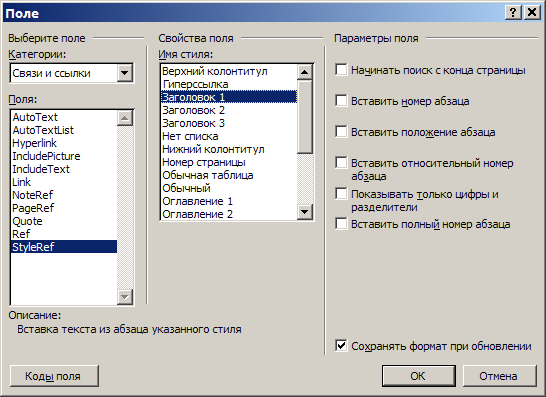Choose style Заголовок 1

[229, 97]
